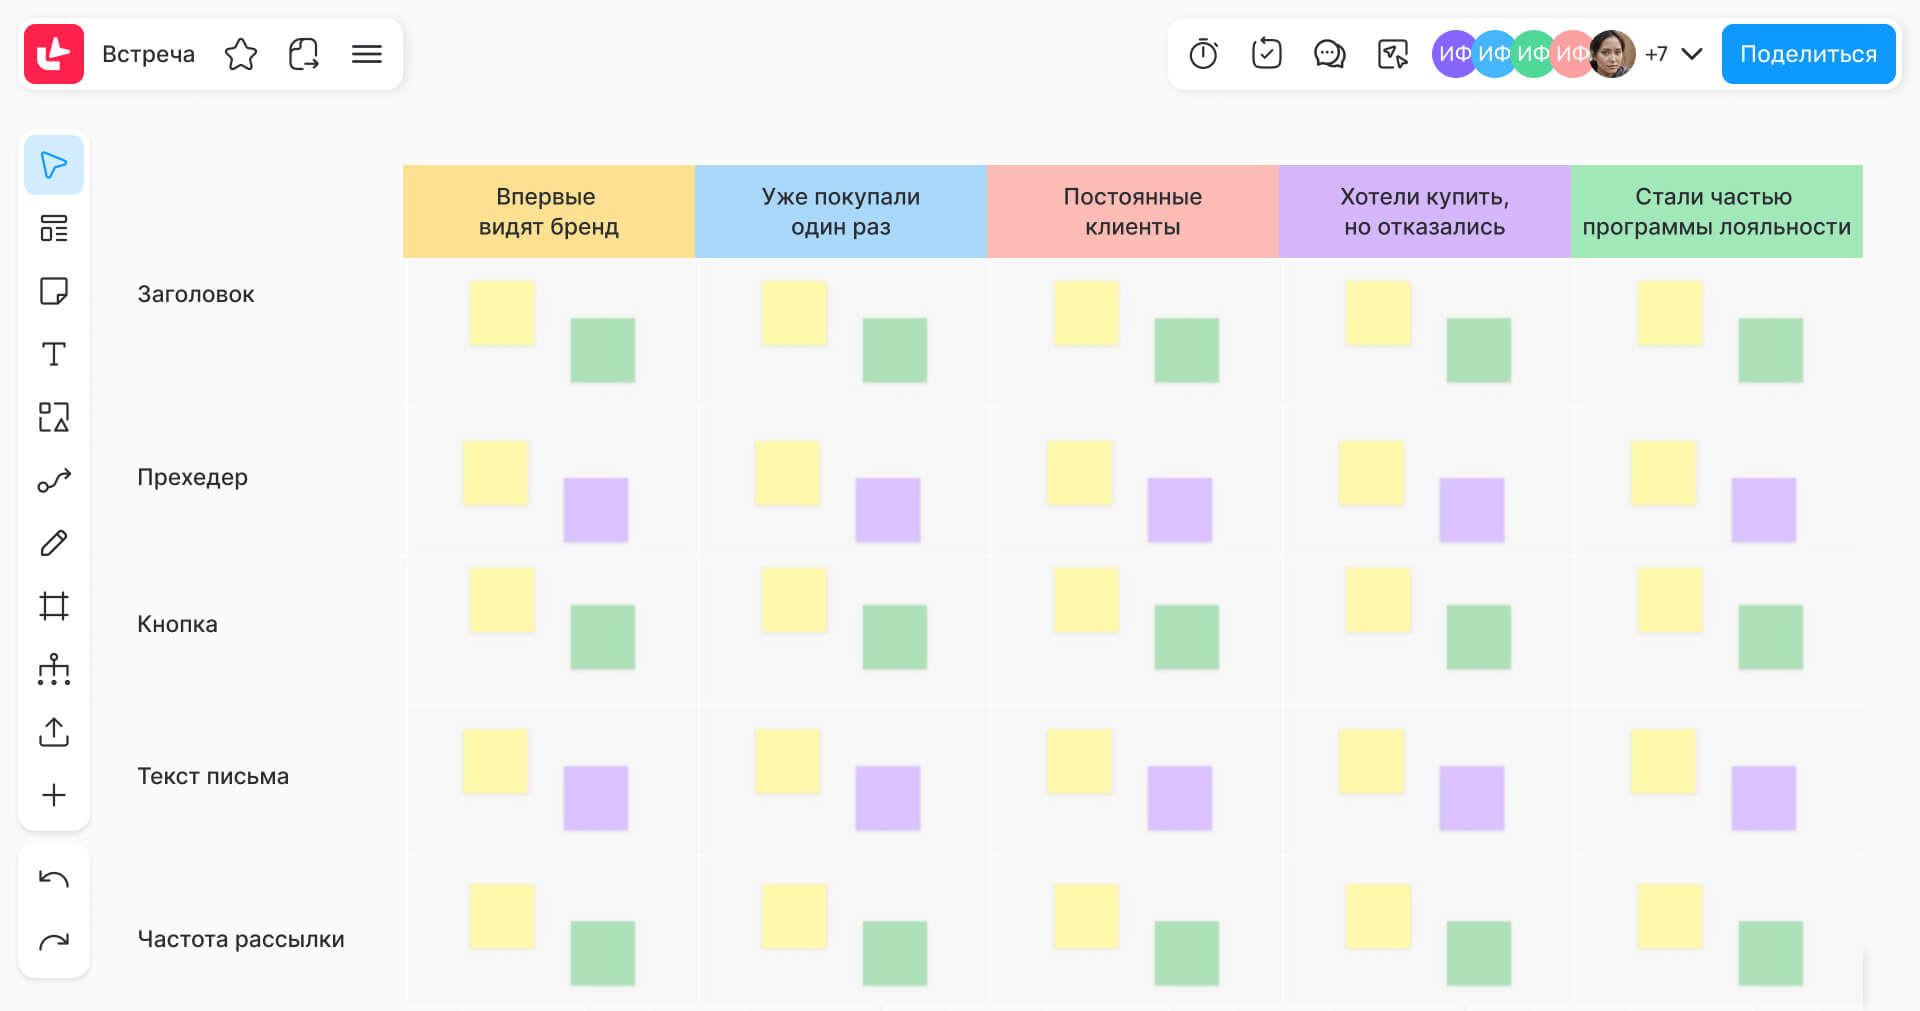
Task: Open the hamburger main menu
Action: tap(367, 54)
